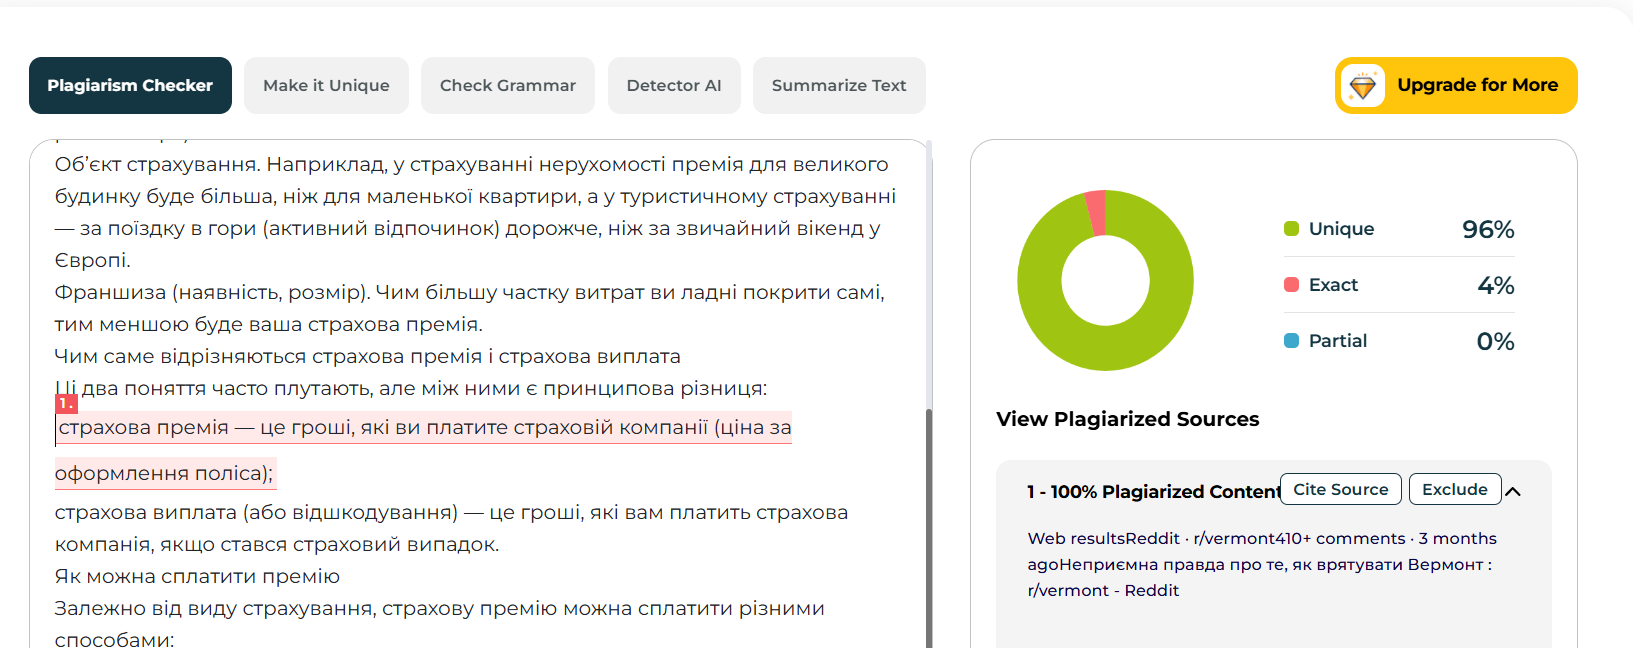Click the Upgrade for More button
1633x648 pixels.
click(x=1476, y=86)
